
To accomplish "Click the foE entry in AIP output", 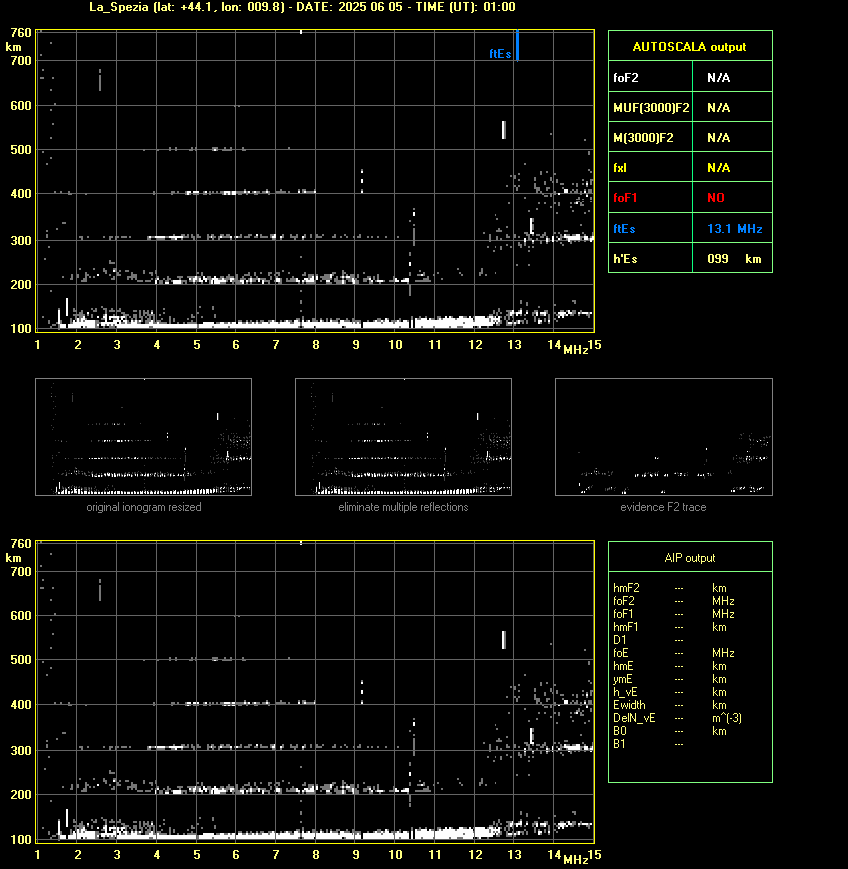I will click(x=621, y=653).
